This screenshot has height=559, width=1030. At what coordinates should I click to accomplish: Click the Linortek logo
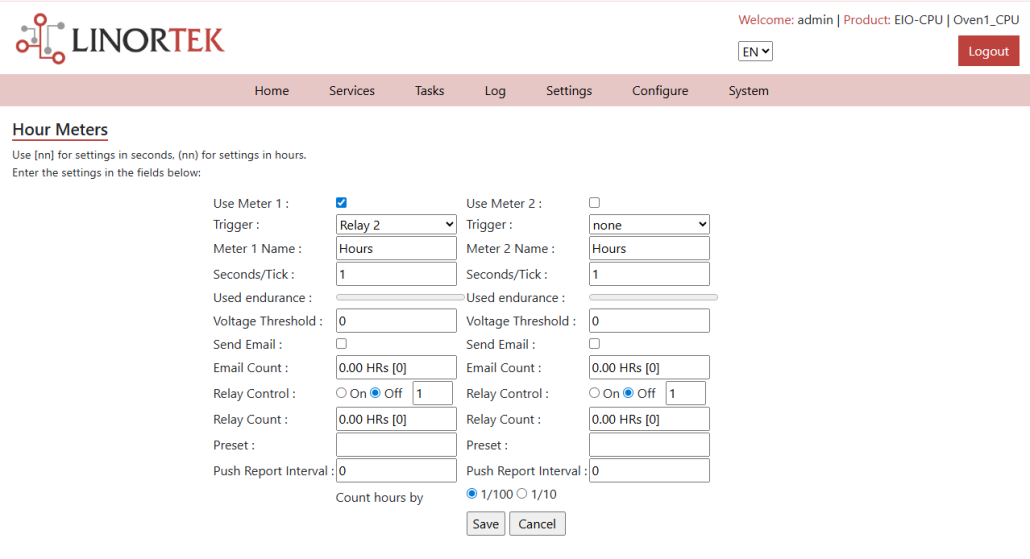pyautogui.click(x=120, y=39)
